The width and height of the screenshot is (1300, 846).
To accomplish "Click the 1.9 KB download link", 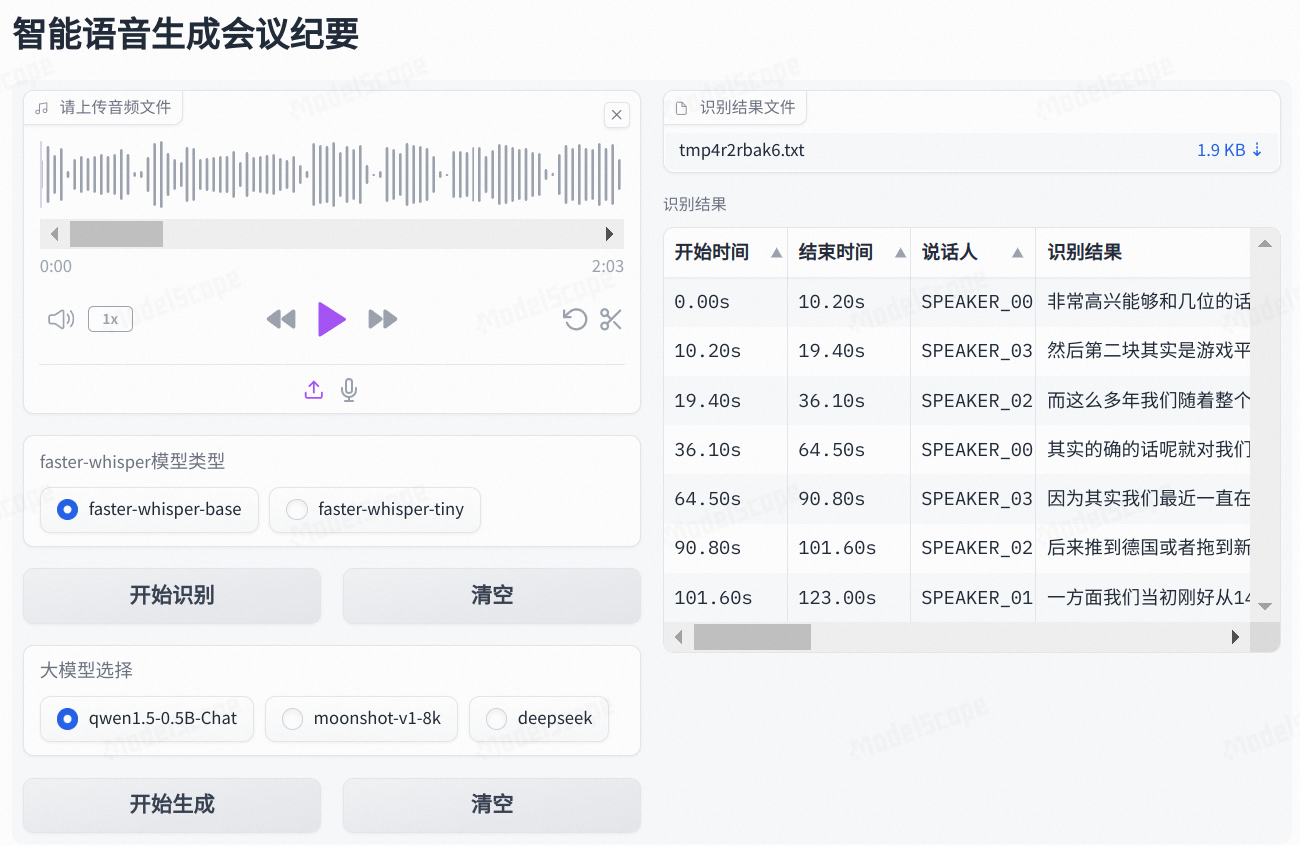I will coord(1230,150).
